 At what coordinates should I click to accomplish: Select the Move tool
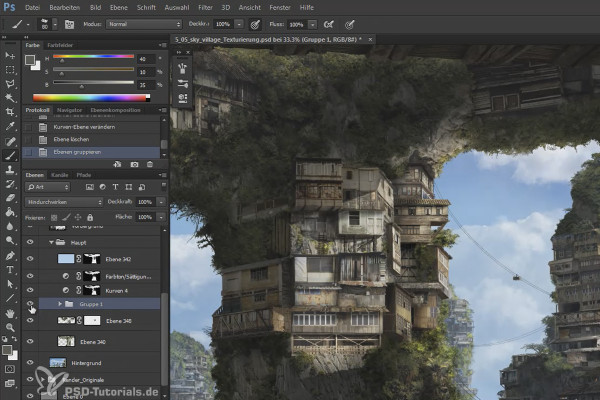(x=10, y=56)
